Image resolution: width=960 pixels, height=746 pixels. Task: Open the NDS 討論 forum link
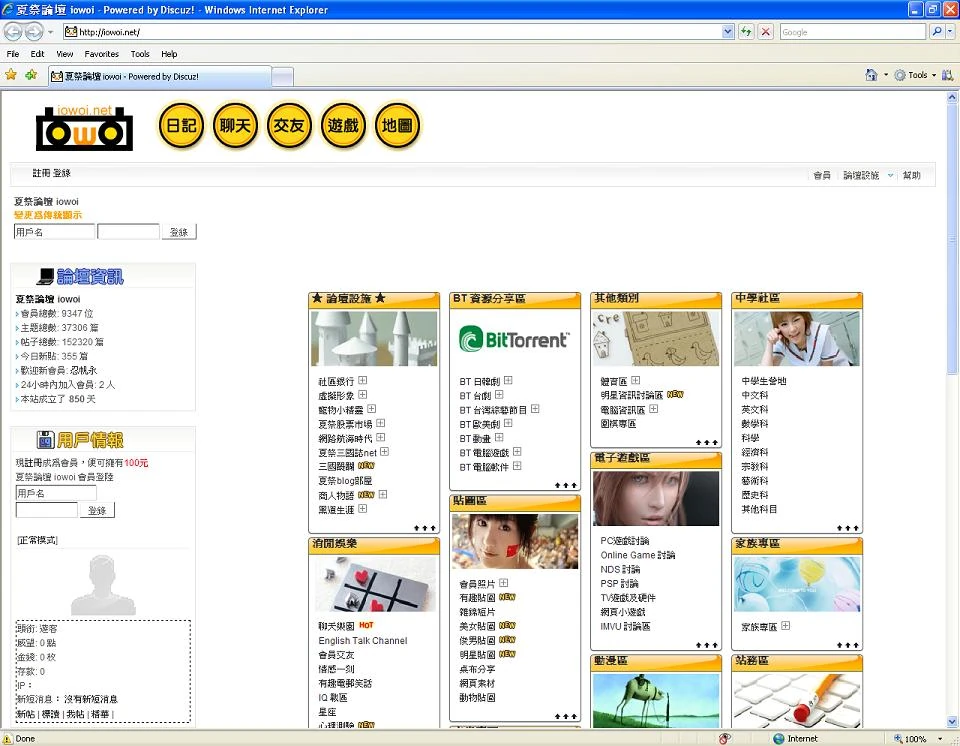(x=620, y=569)
